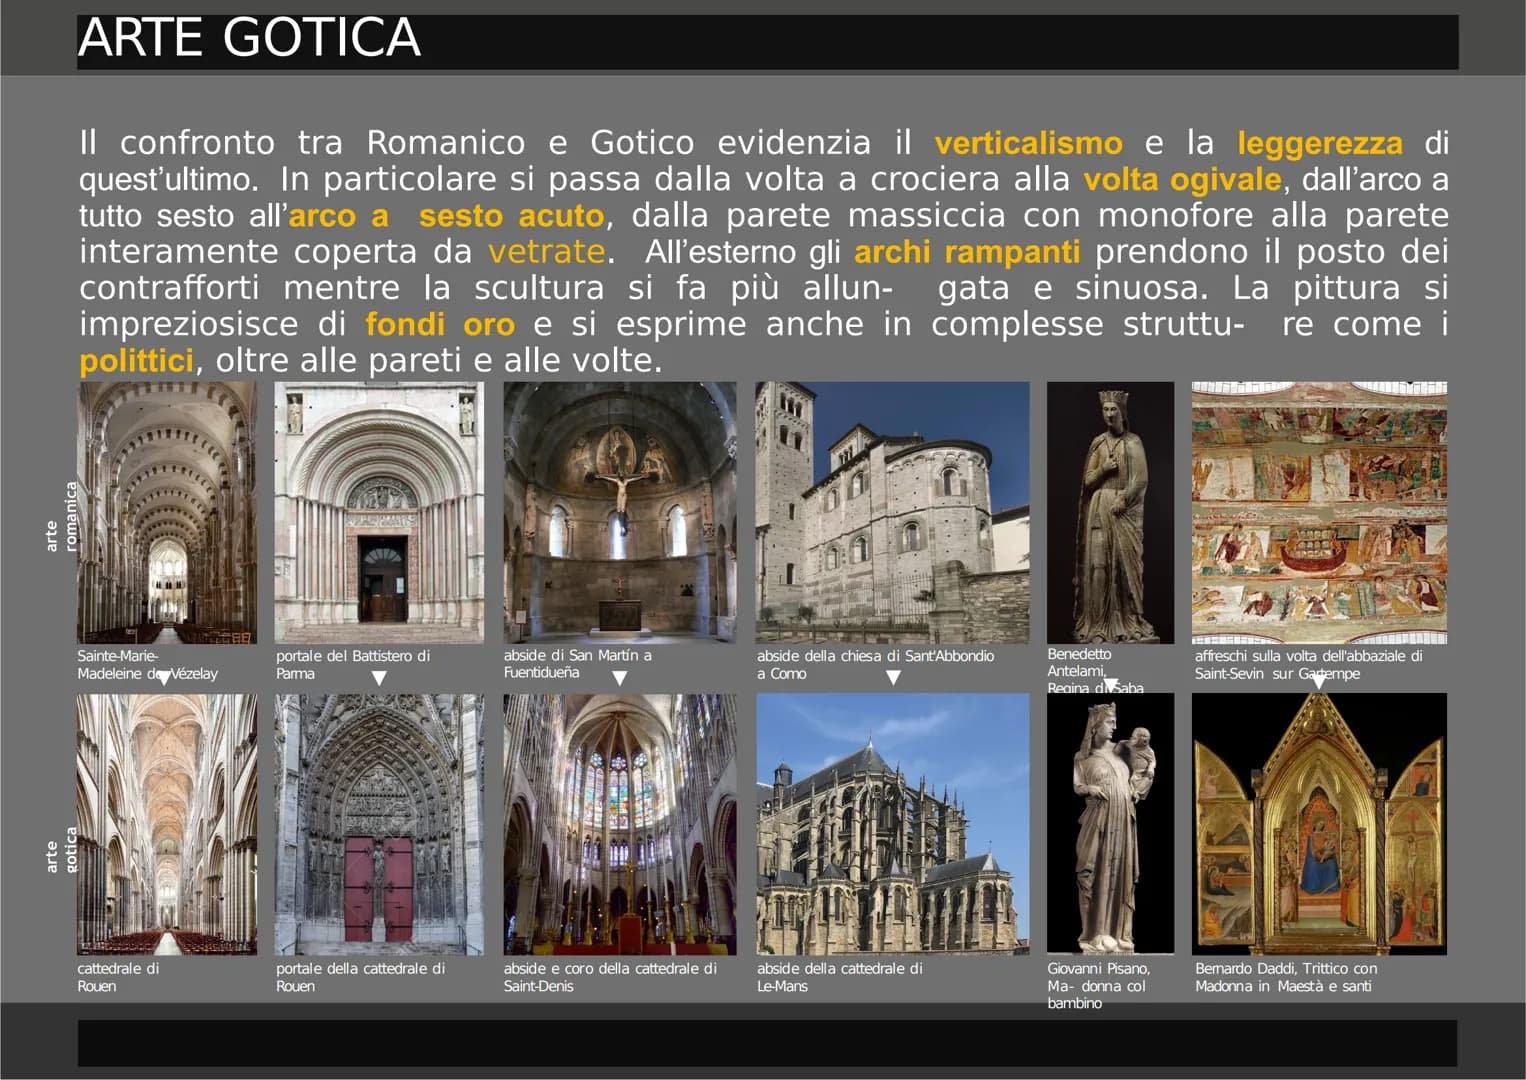Click the Sainte-Marie-Madeleine de Vézelay nave photo
The image size is (1526, 1080).
[167, 512]
